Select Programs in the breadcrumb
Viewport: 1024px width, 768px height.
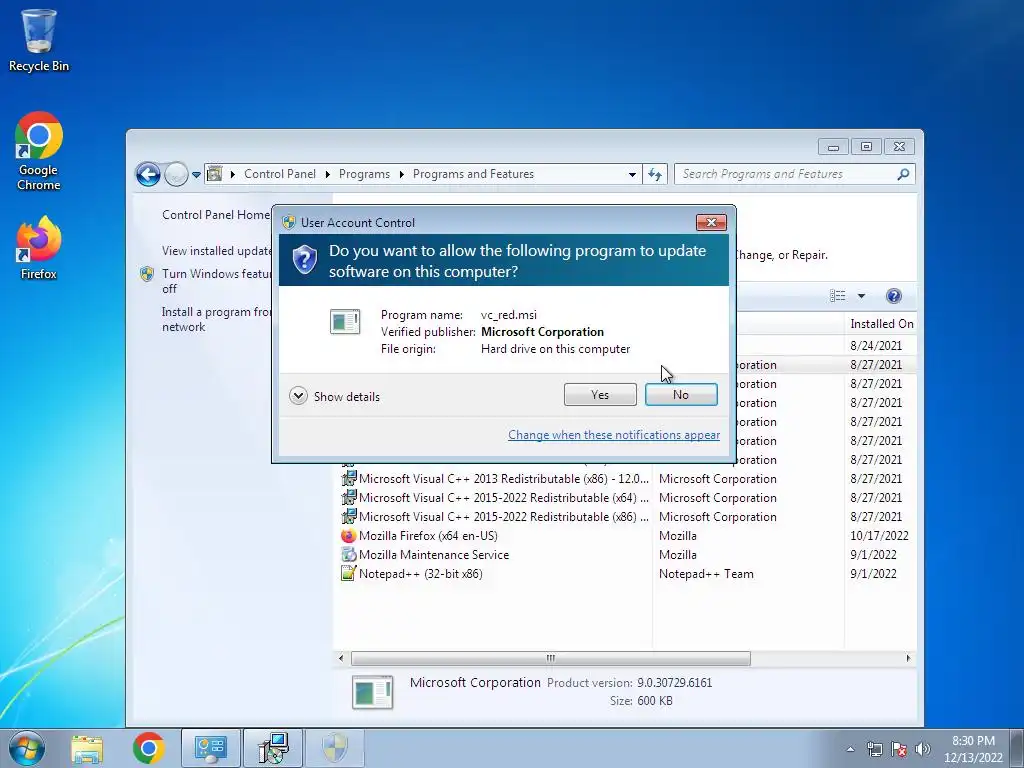click(364, 174)
